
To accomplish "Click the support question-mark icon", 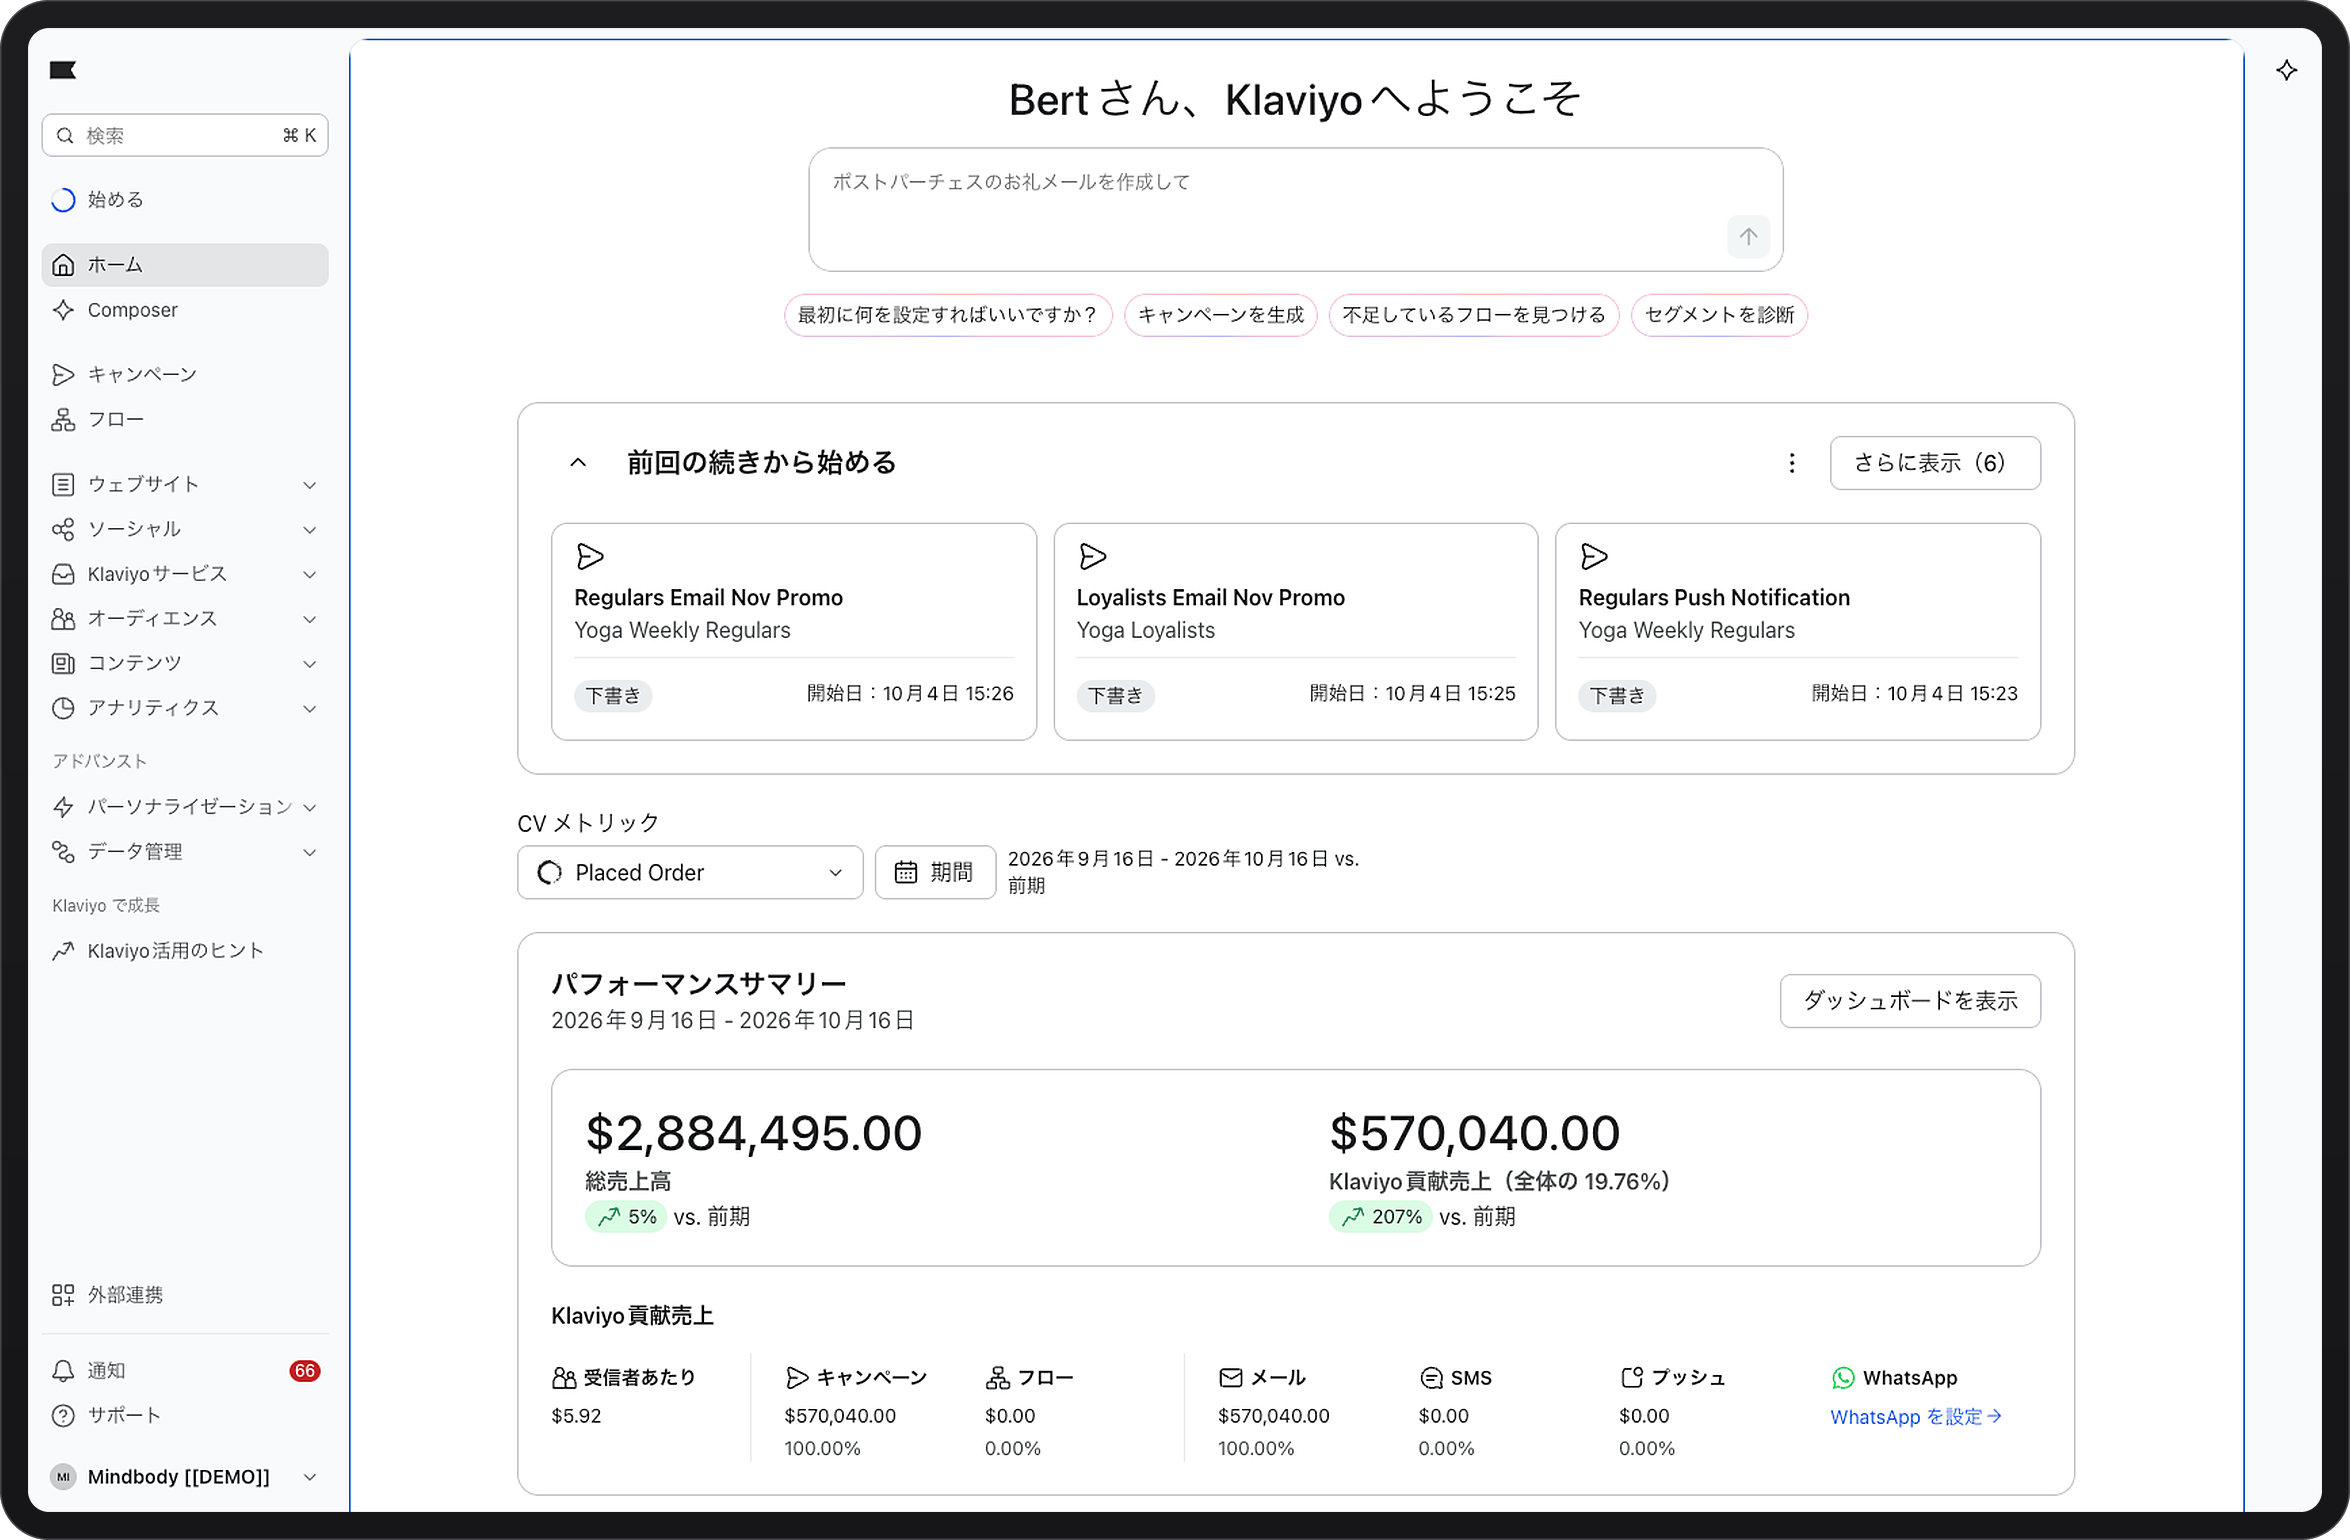I will (x=63, y=1416).
